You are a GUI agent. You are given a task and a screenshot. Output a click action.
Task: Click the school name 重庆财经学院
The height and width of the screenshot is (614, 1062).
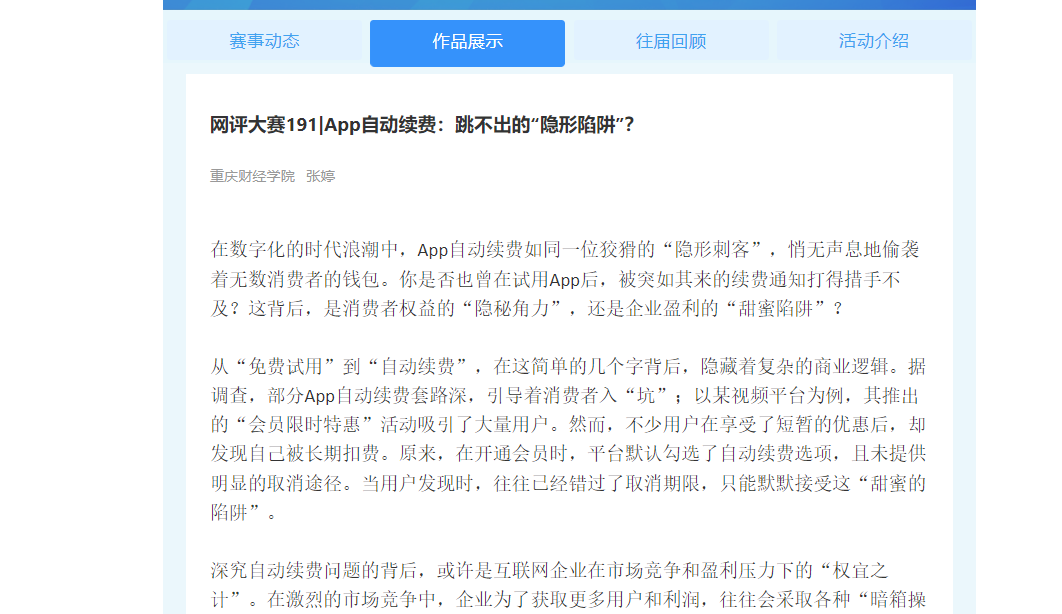[x=252, y=176]
